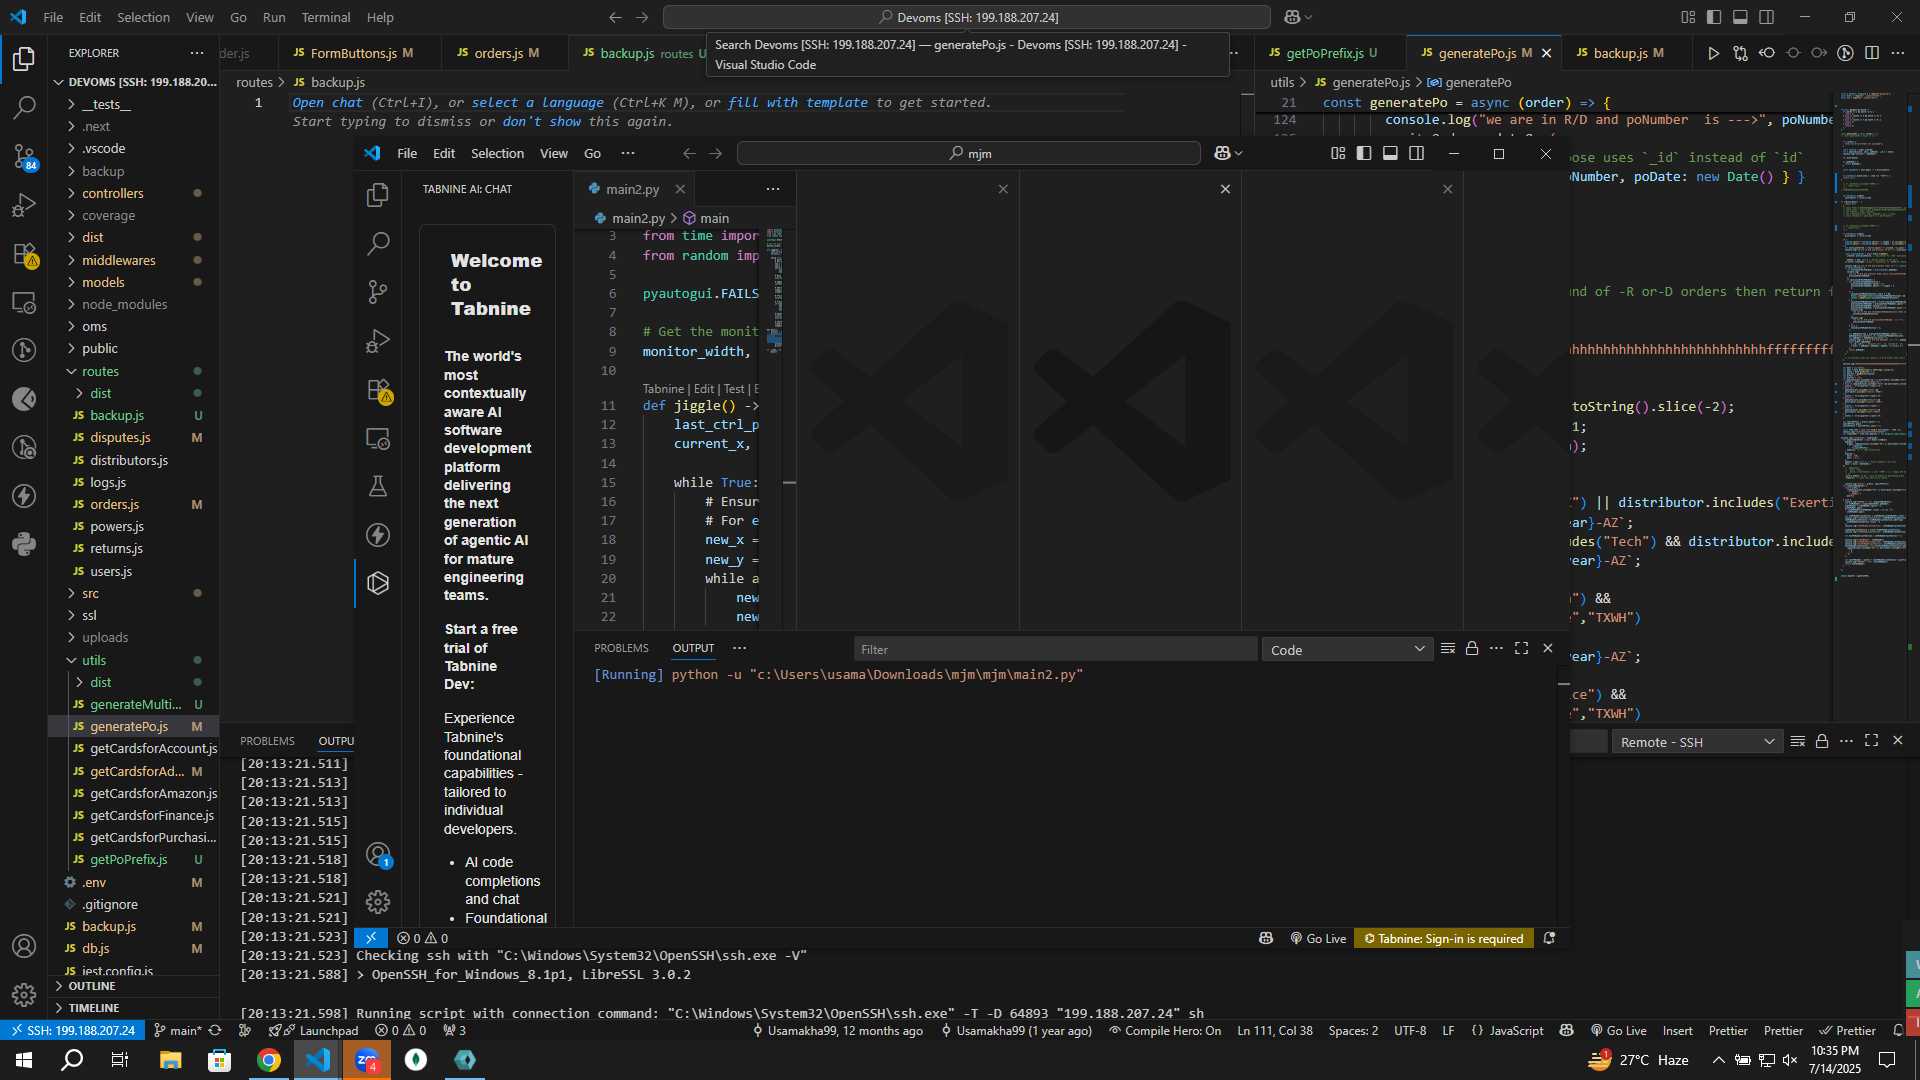Viewport: 1920px width, 1080px height.
Task: Switch to the getPoPrefix.js editor tab
Action: coord(1330,53)
